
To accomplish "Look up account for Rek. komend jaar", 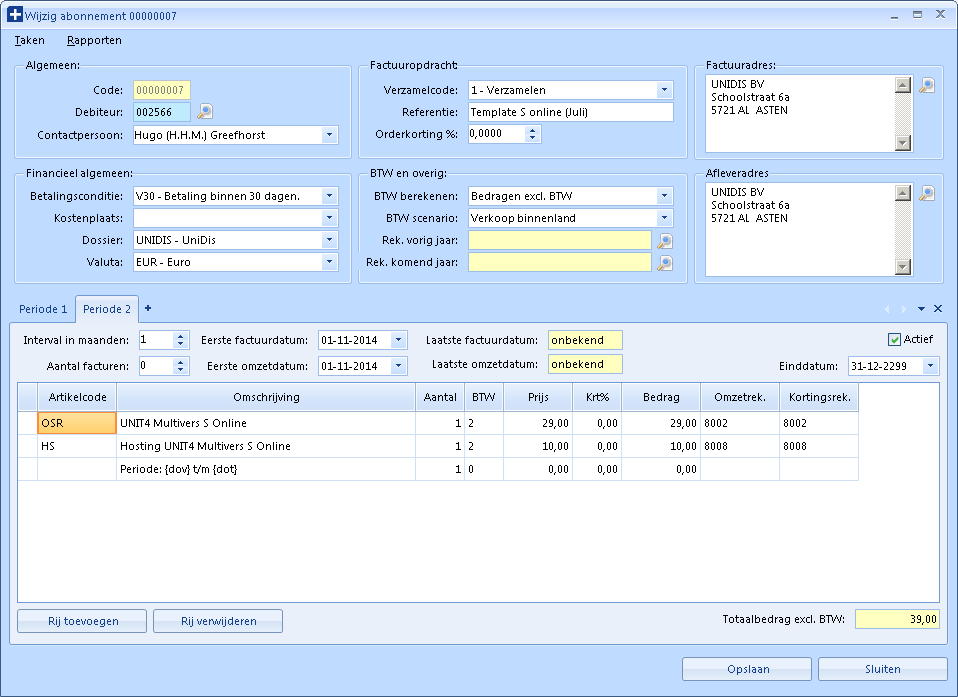I will [665, 263].
